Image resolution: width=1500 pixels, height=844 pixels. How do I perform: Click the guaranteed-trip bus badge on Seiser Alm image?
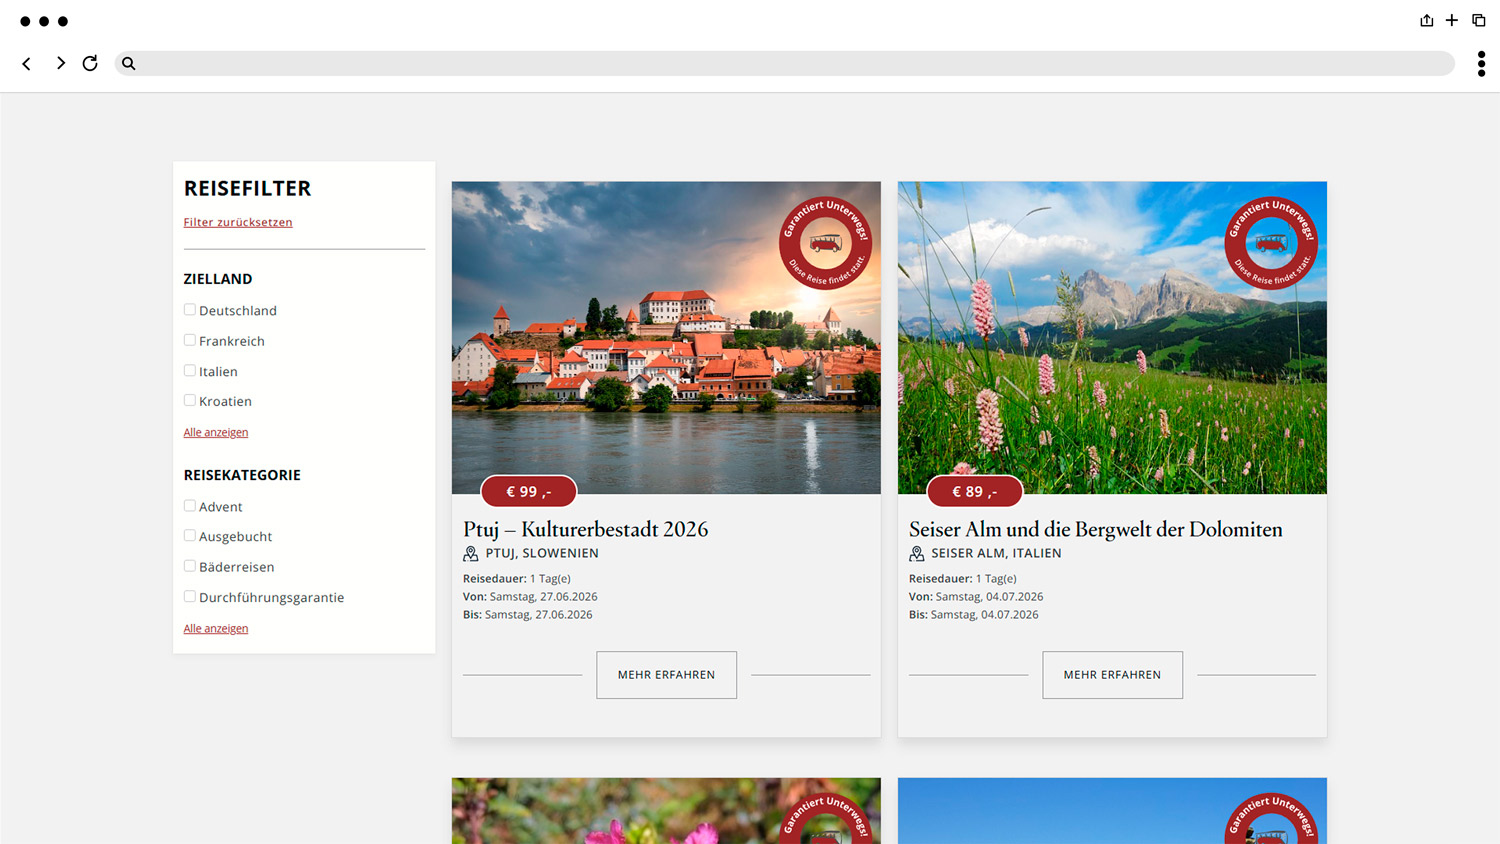pos(1271,243)
